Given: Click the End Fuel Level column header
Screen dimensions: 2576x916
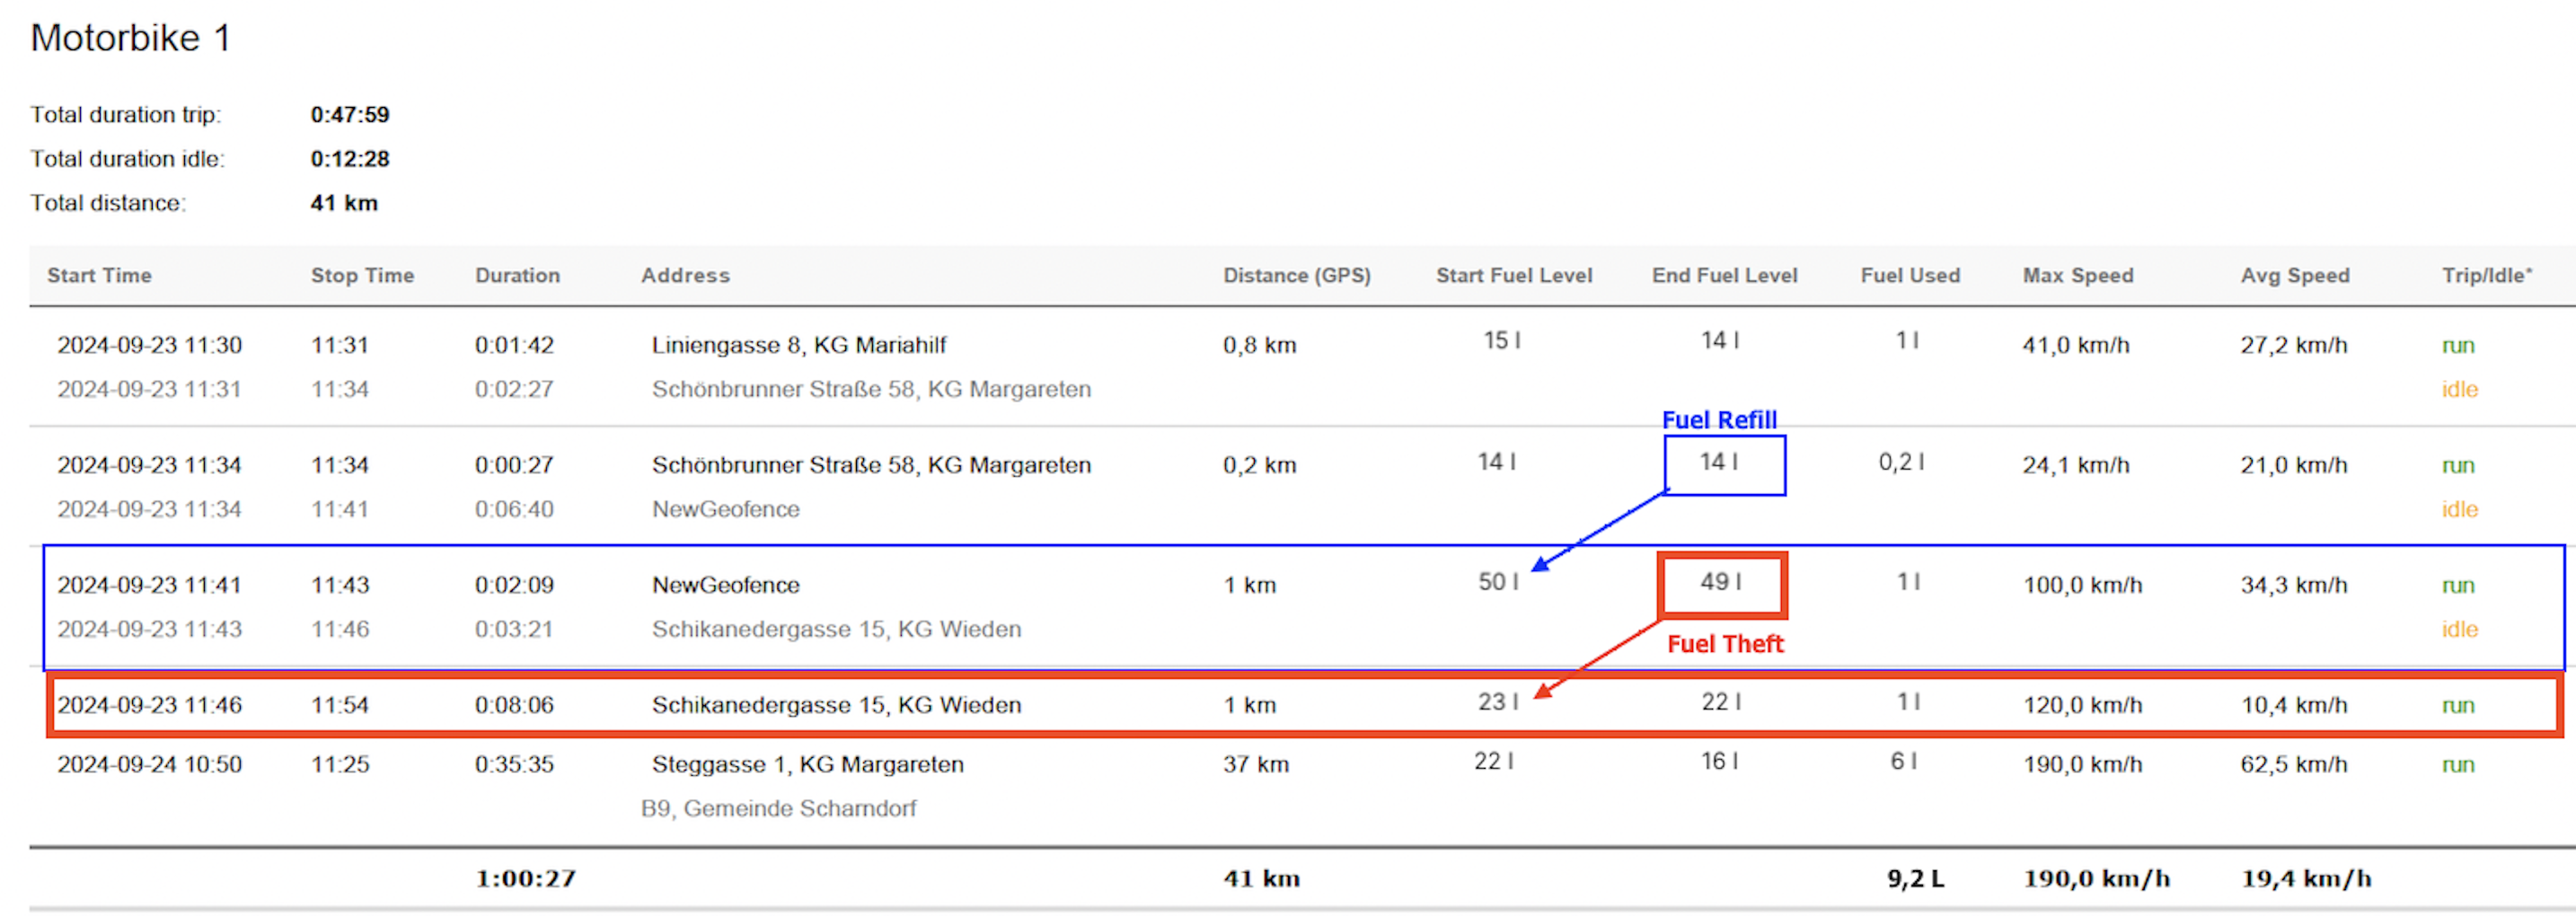Looking at the screenshot, I should [1724, 275].
